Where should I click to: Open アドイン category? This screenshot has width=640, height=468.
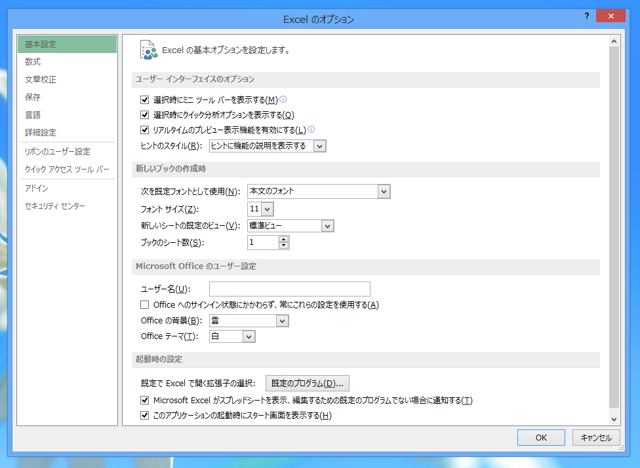(x=67, y=188)
